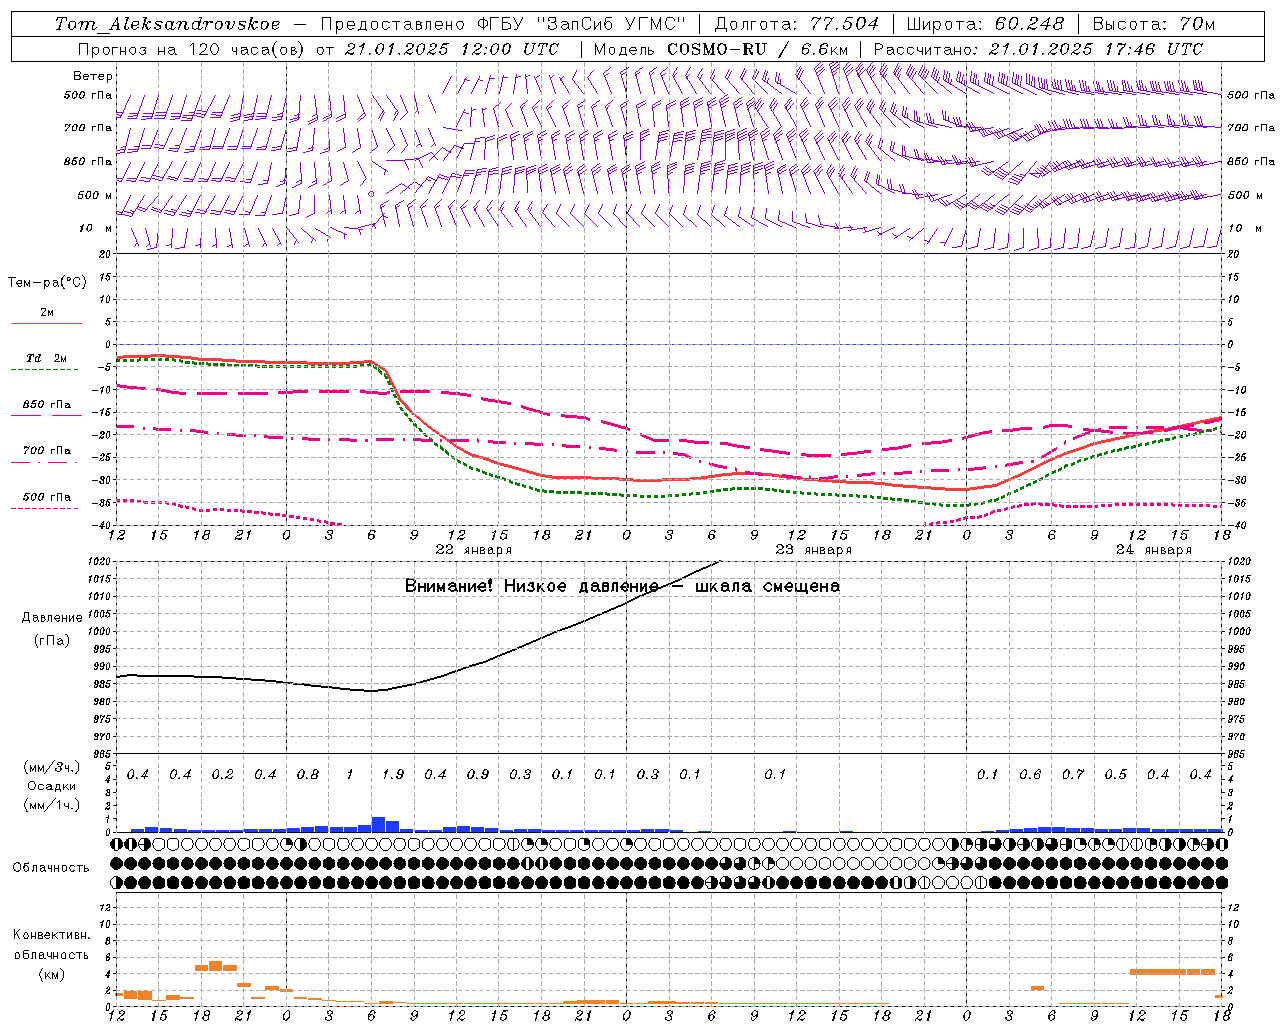Click the date label 24 января
This screenshot has height=1024, width=1280.
[1153, 550]
